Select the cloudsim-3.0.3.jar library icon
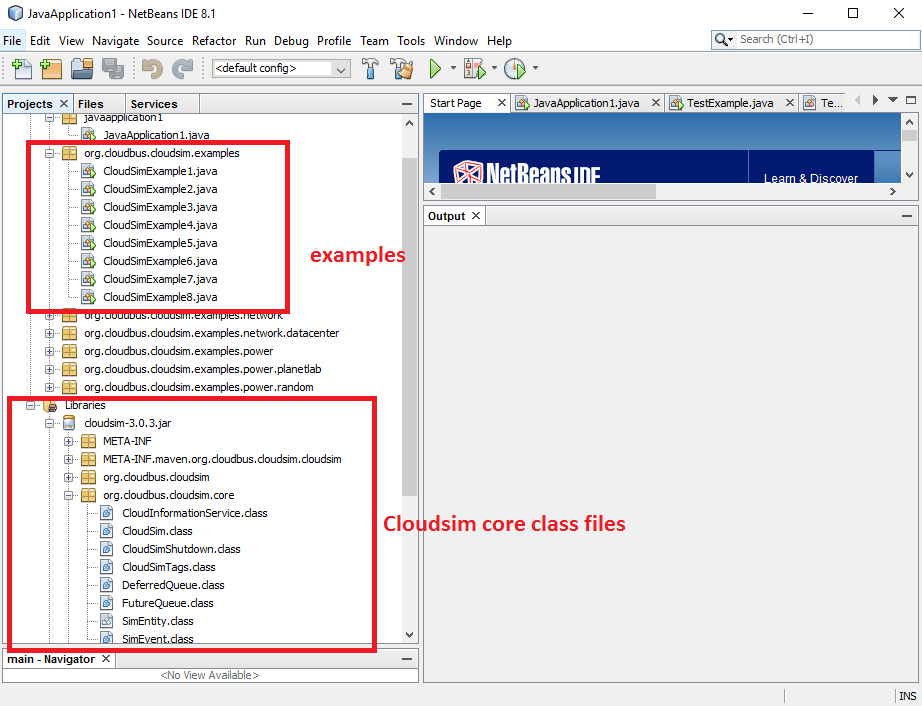The width and height of the screenshot is (922, 706). coord(69,423)
